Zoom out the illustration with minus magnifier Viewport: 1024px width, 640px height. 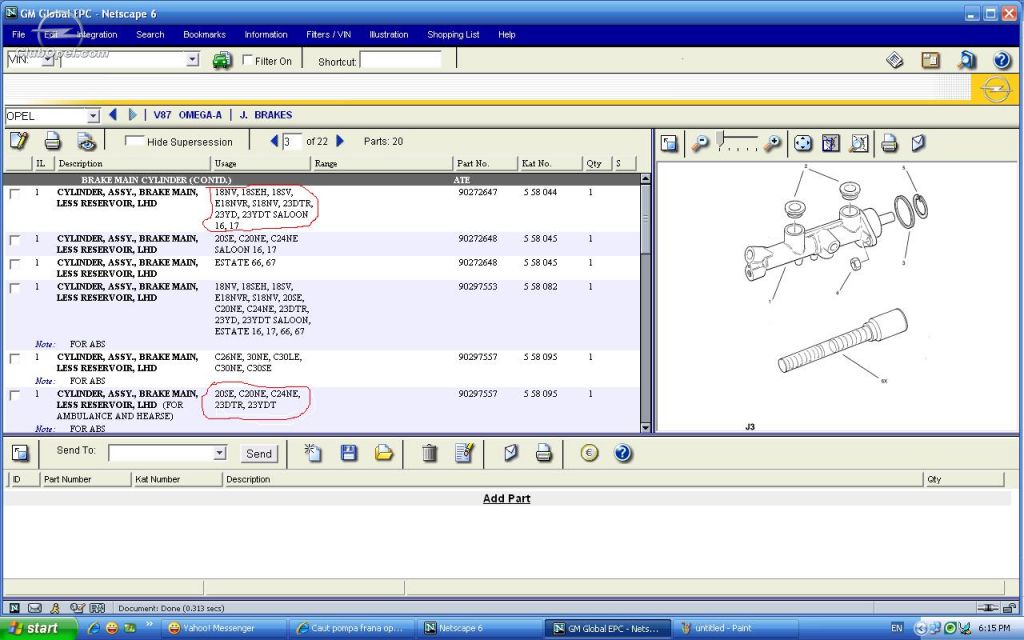(x=699, y=143)
